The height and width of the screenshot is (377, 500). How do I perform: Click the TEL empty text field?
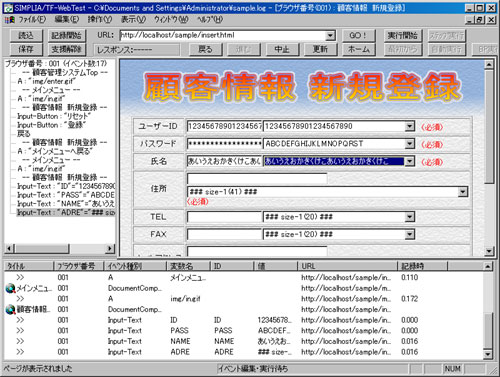(225, 217)
